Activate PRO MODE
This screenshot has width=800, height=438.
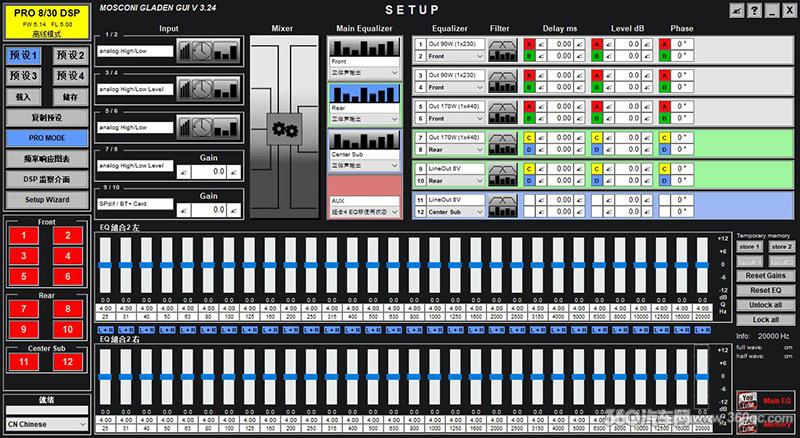click(x=47, y=138)
